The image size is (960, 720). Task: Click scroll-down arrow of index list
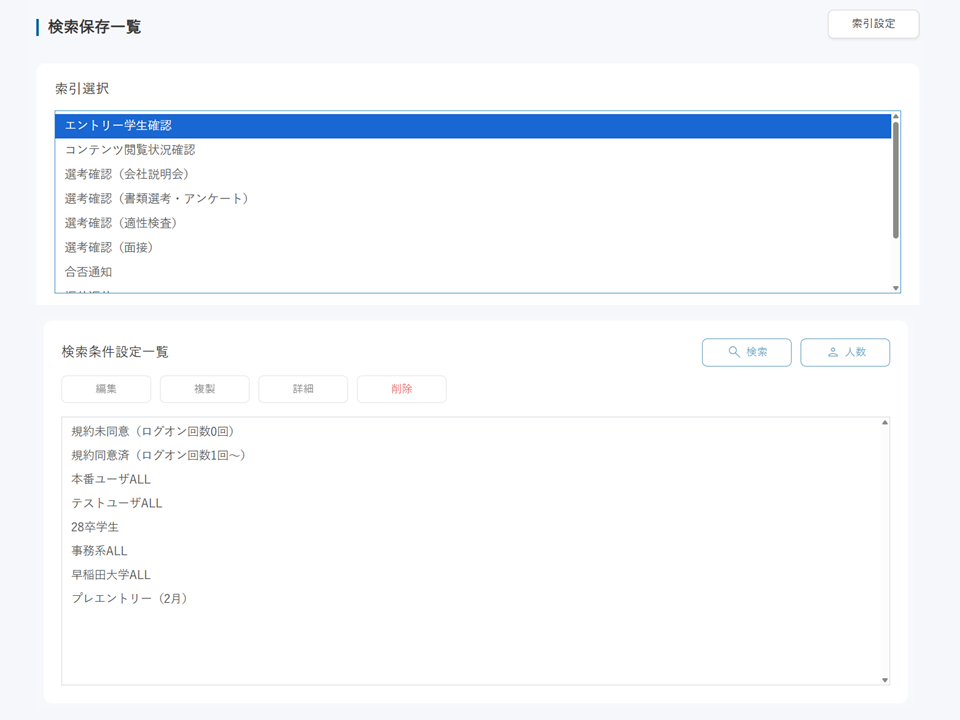895,288
